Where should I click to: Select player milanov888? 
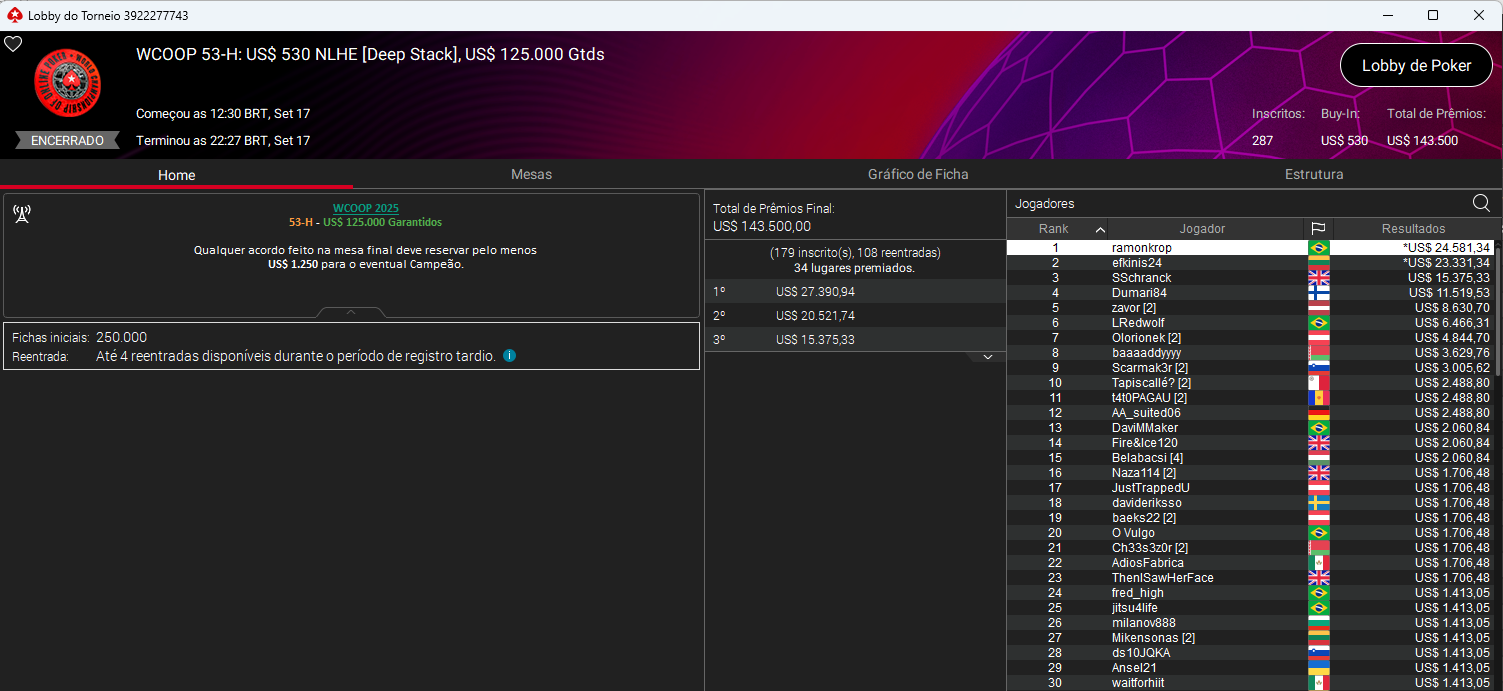[1143, 622]
